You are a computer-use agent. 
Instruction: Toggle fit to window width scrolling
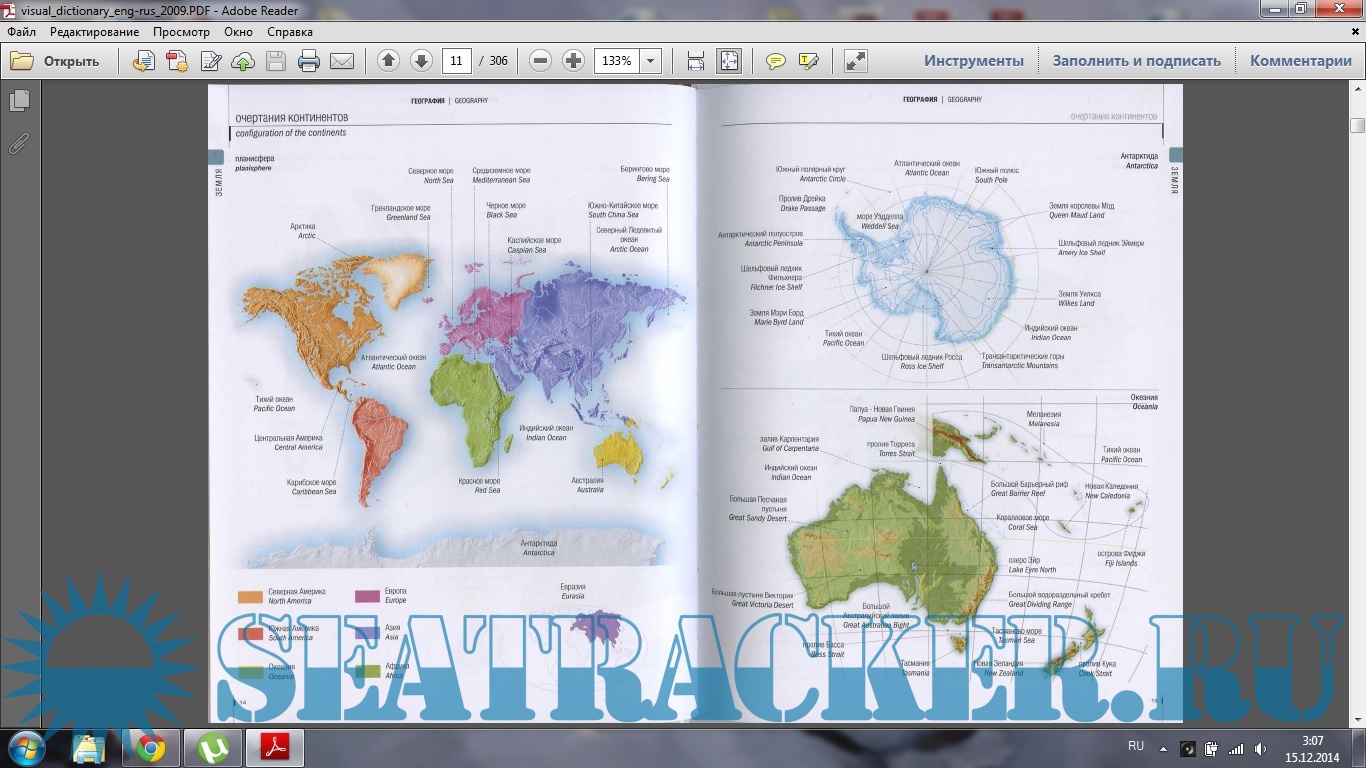click(696, 61)
